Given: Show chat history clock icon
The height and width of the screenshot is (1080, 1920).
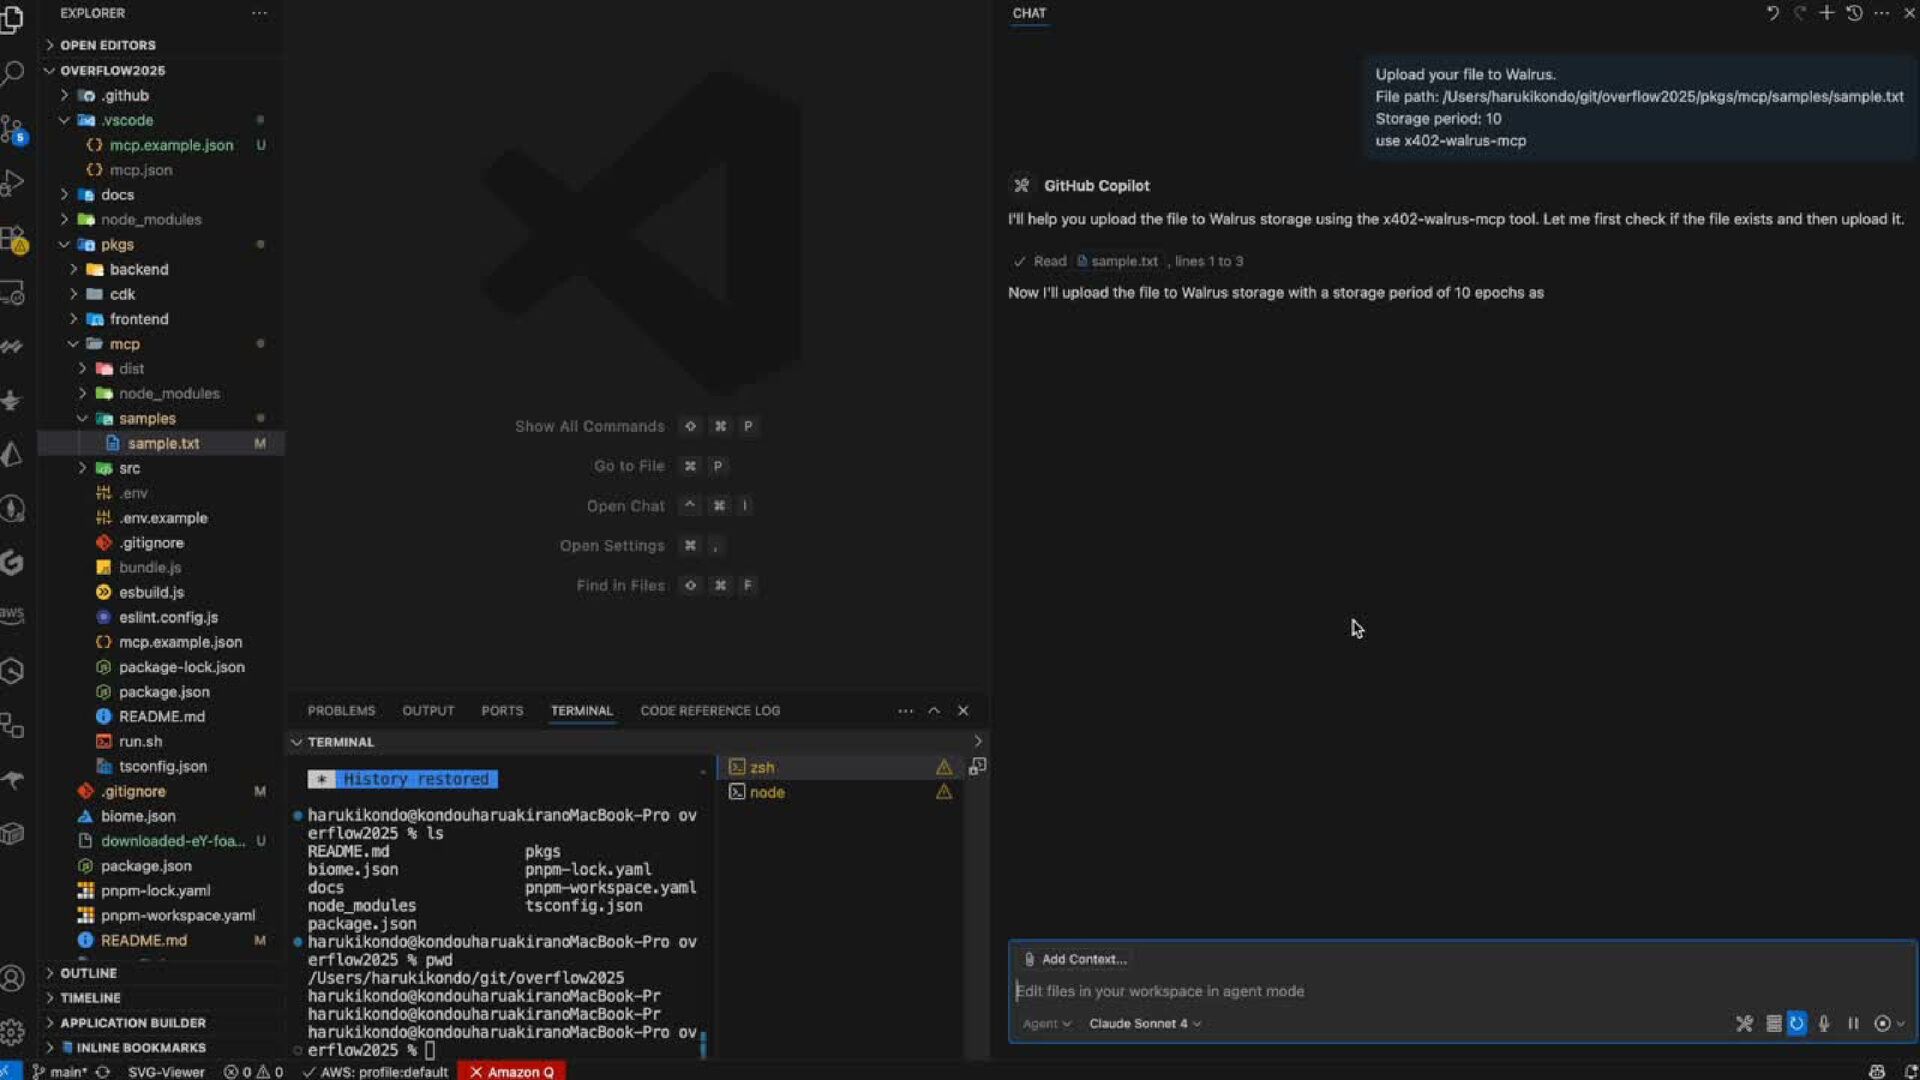Looking at the screenshot, I should (1854, 13).
